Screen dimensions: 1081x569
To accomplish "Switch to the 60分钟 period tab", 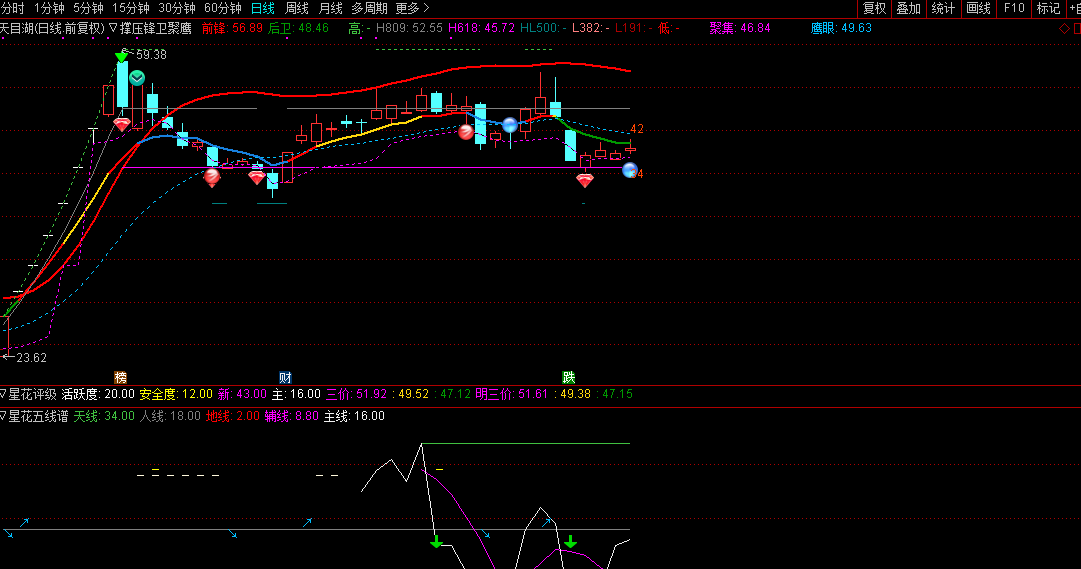I will pos(222,8).
